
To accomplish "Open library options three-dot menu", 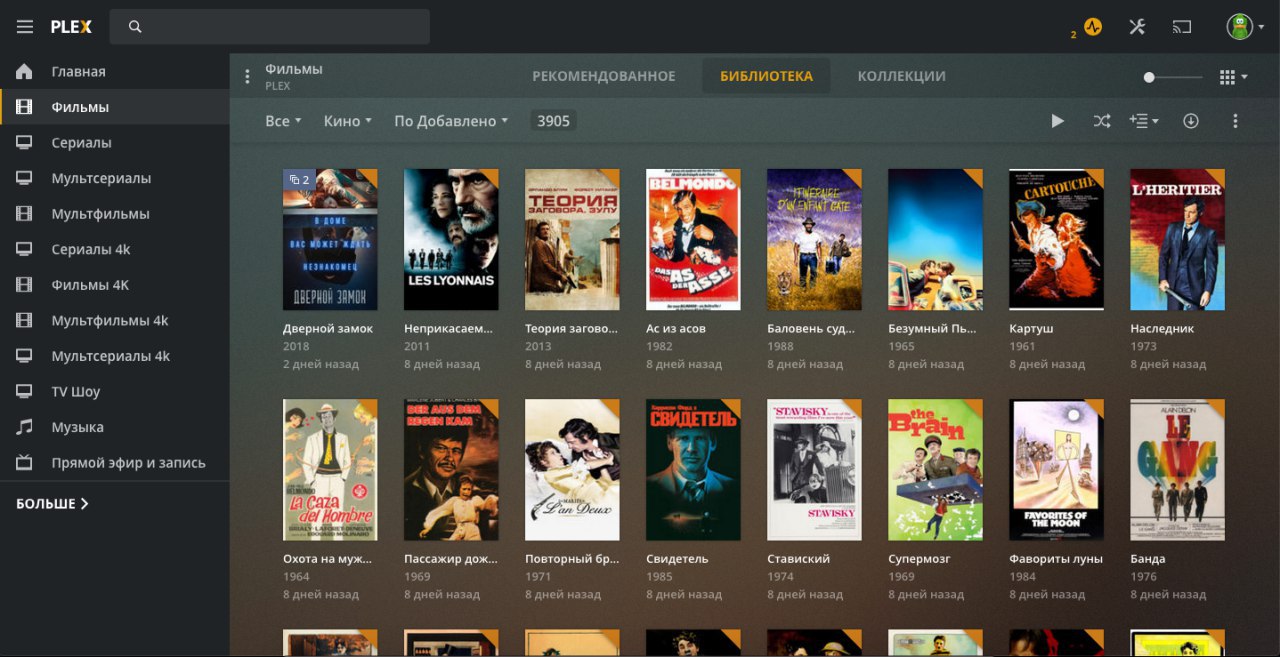I will click(1235, 121).
